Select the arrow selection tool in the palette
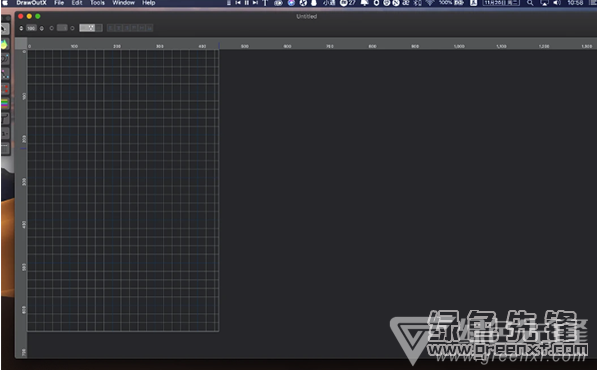This screenshot has height=370, width=597. coord(5,29)
